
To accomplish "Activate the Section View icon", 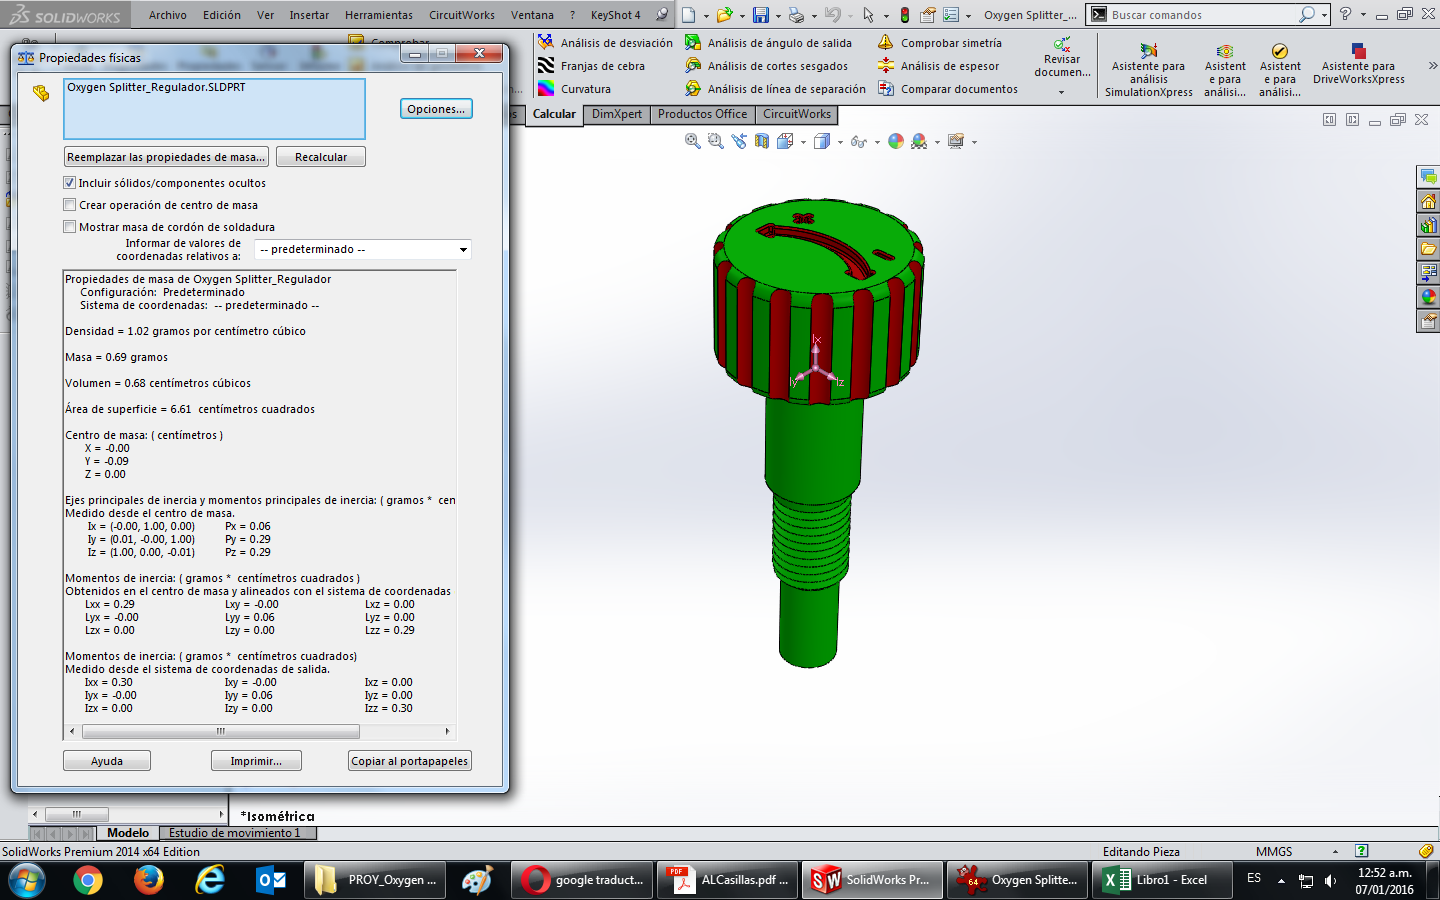I will tap(762, 141).
